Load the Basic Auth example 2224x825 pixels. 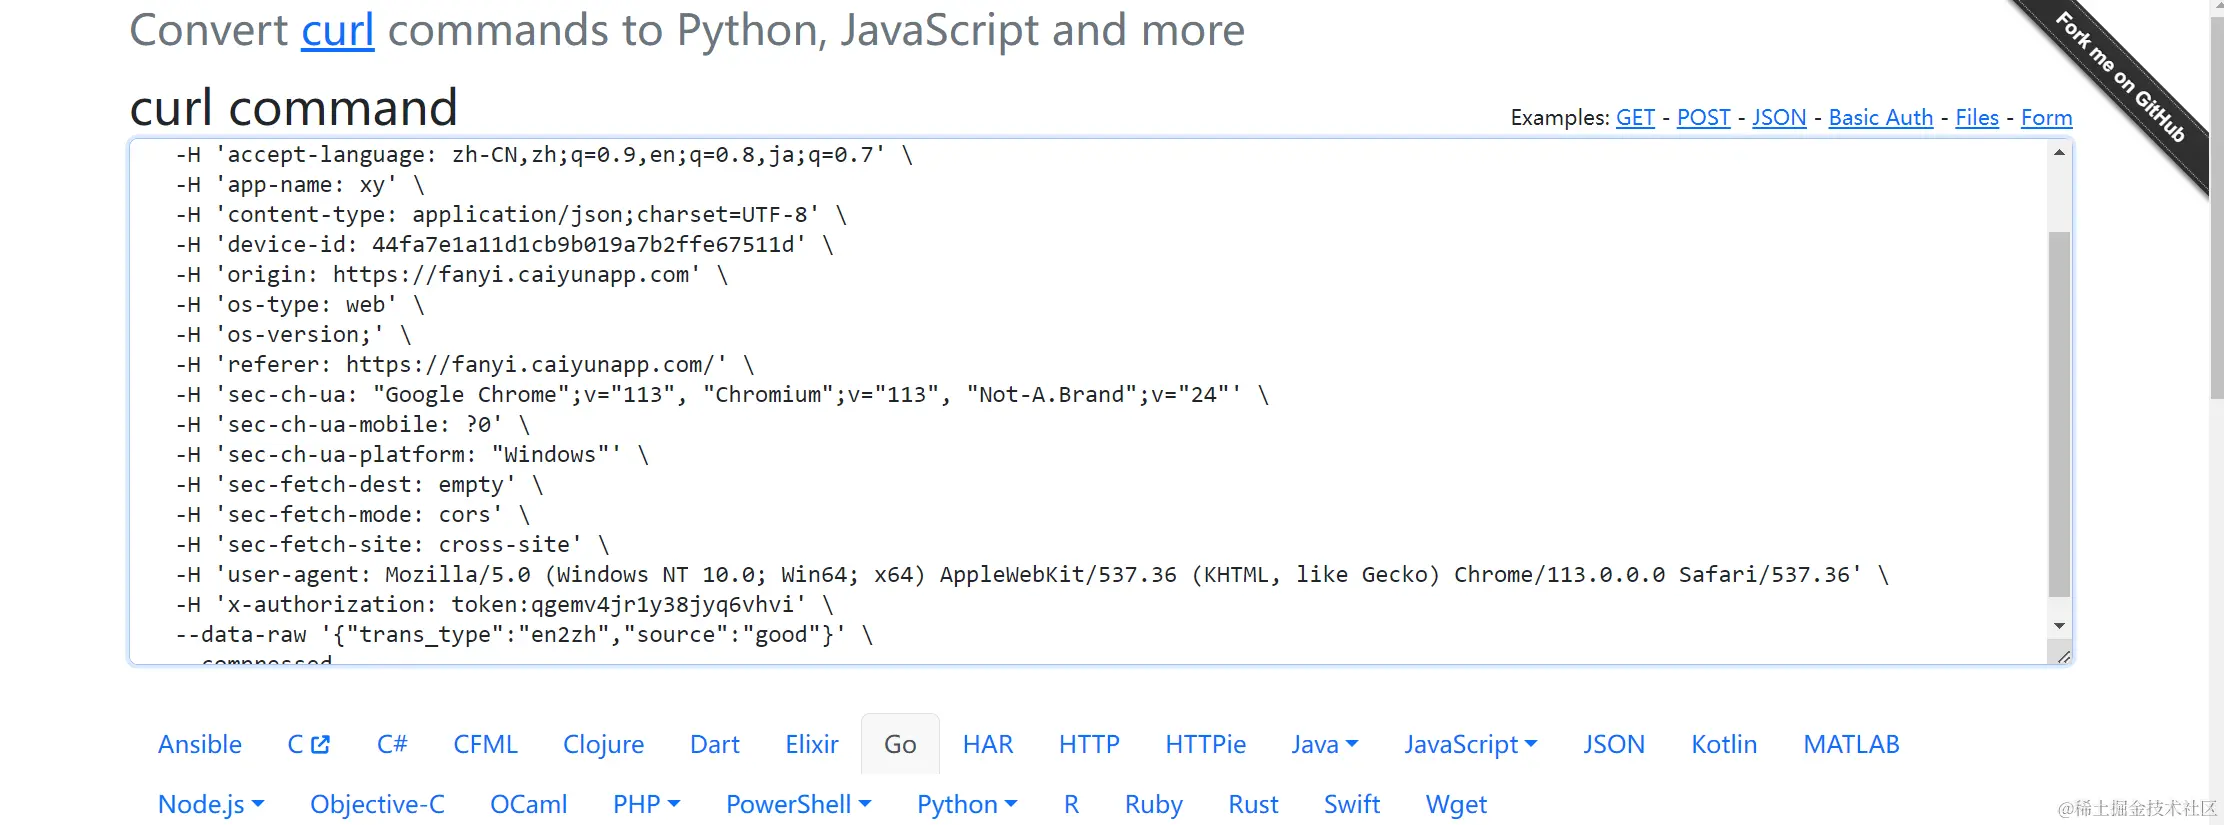tap(1881, 118)
